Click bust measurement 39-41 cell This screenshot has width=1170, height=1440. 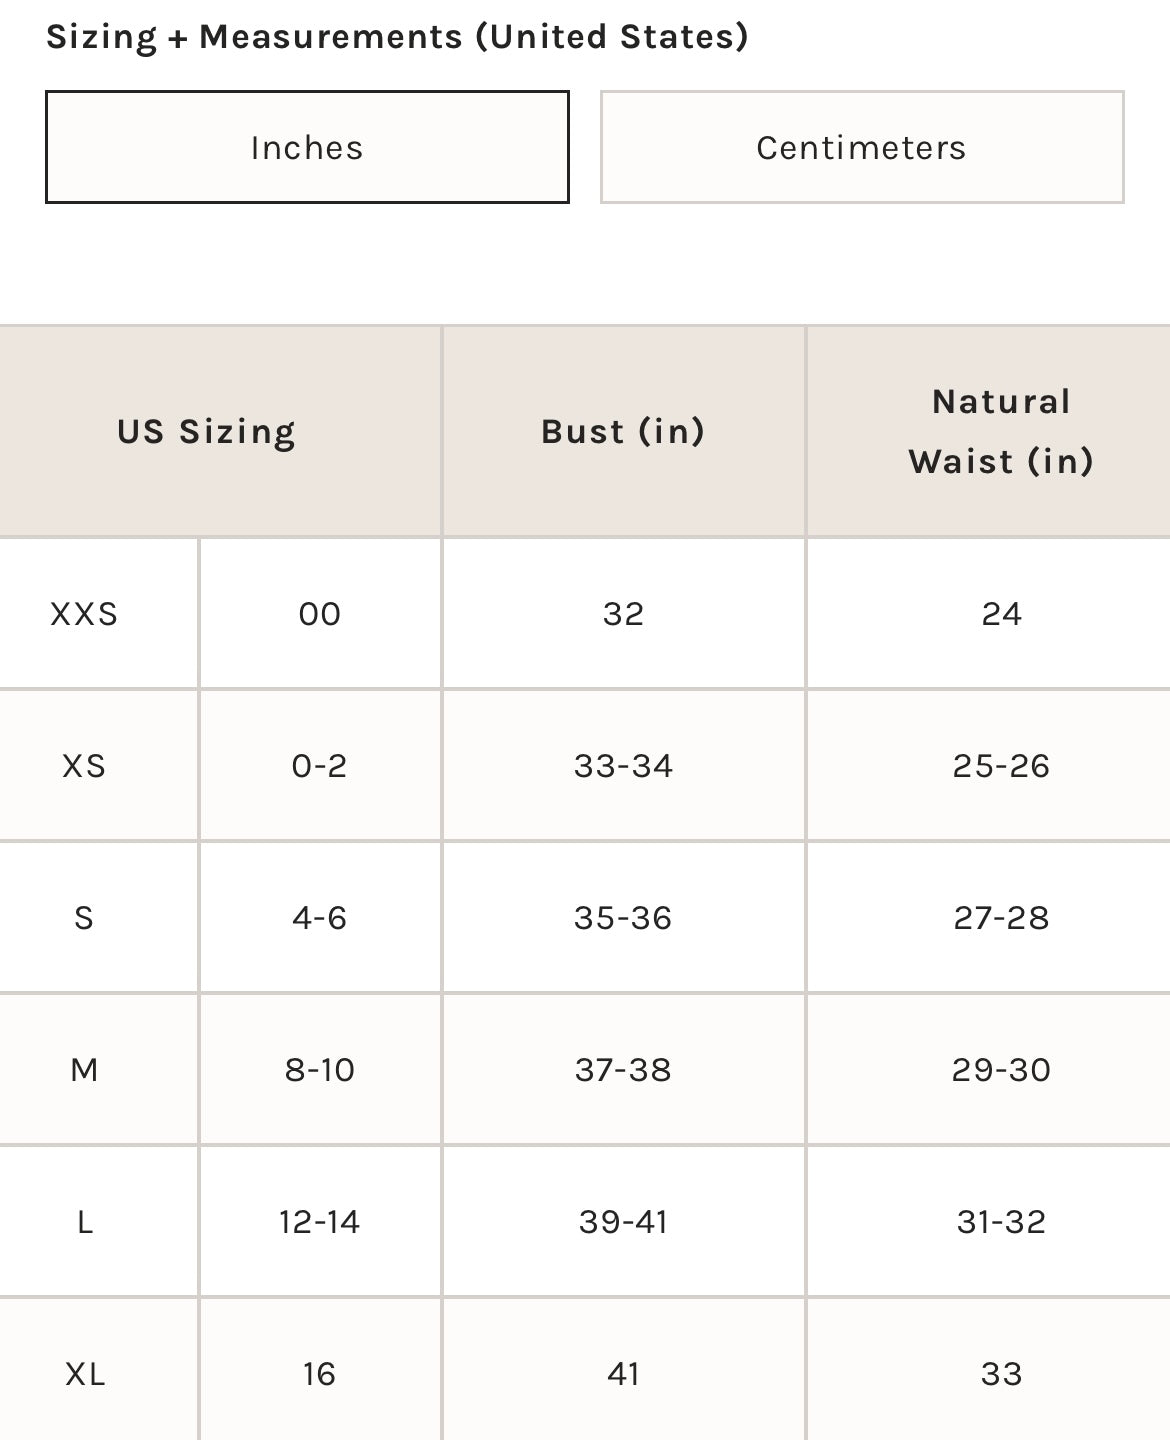623,1221
